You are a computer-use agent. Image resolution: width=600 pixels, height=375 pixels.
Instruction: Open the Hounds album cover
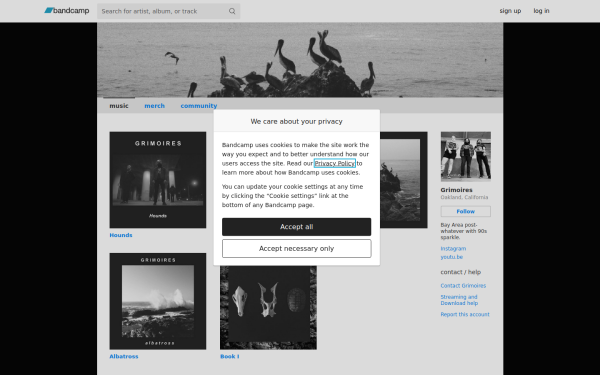click(x=158, y=180)
